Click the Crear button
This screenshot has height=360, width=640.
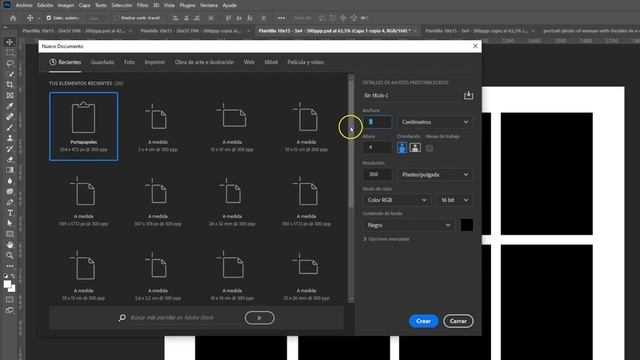click(x=423, y=321)
